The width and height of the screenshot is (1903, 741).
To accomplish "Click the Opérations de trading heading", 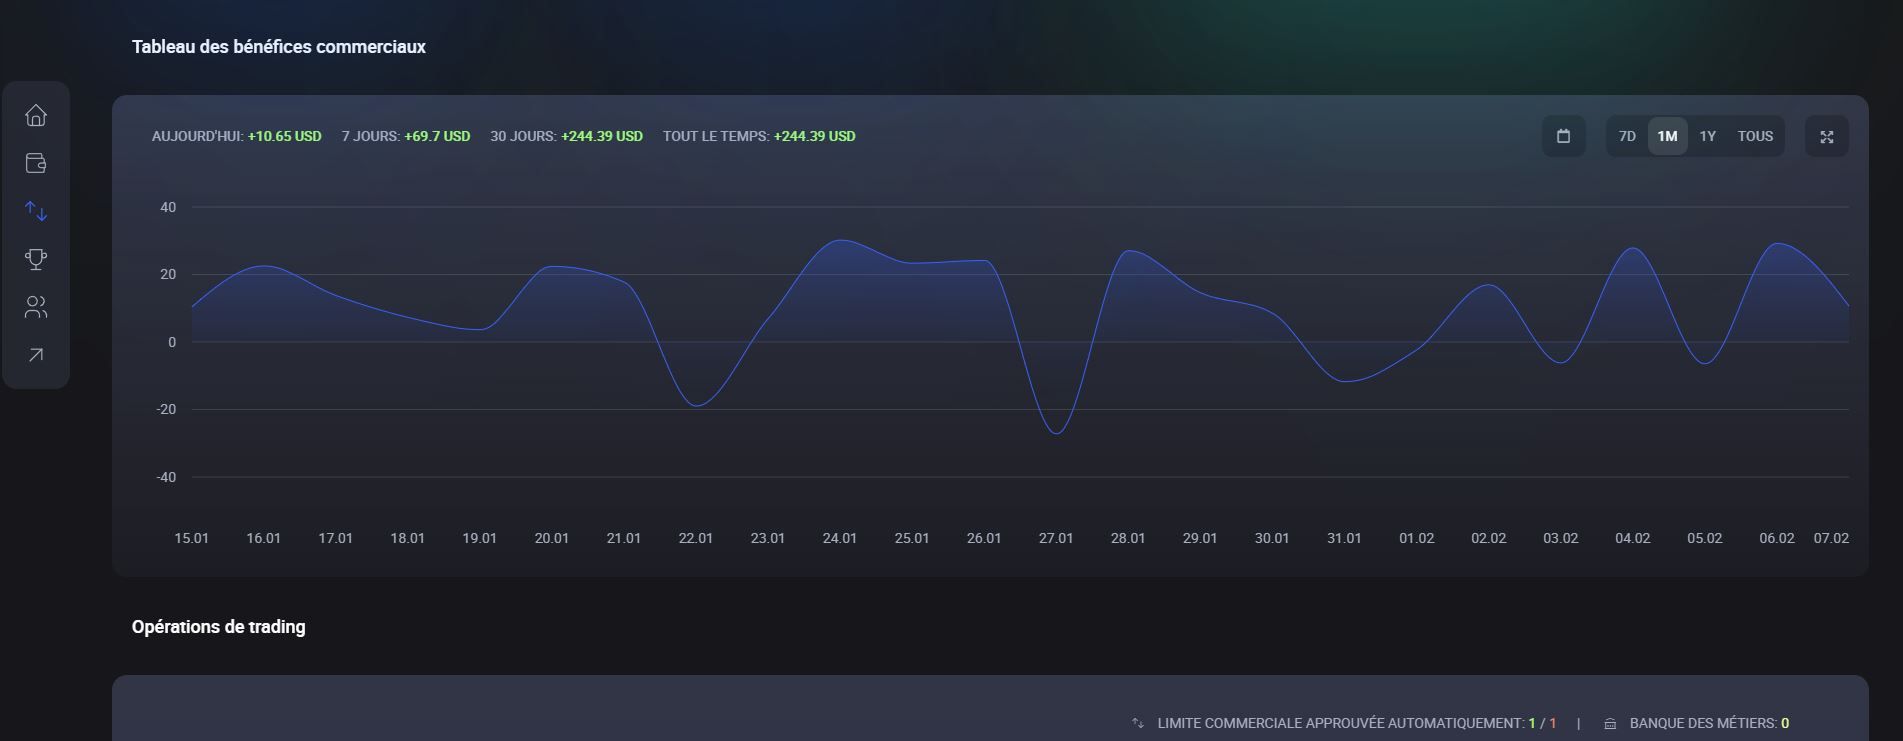I will pyautogui.click(x=219, y=627).
